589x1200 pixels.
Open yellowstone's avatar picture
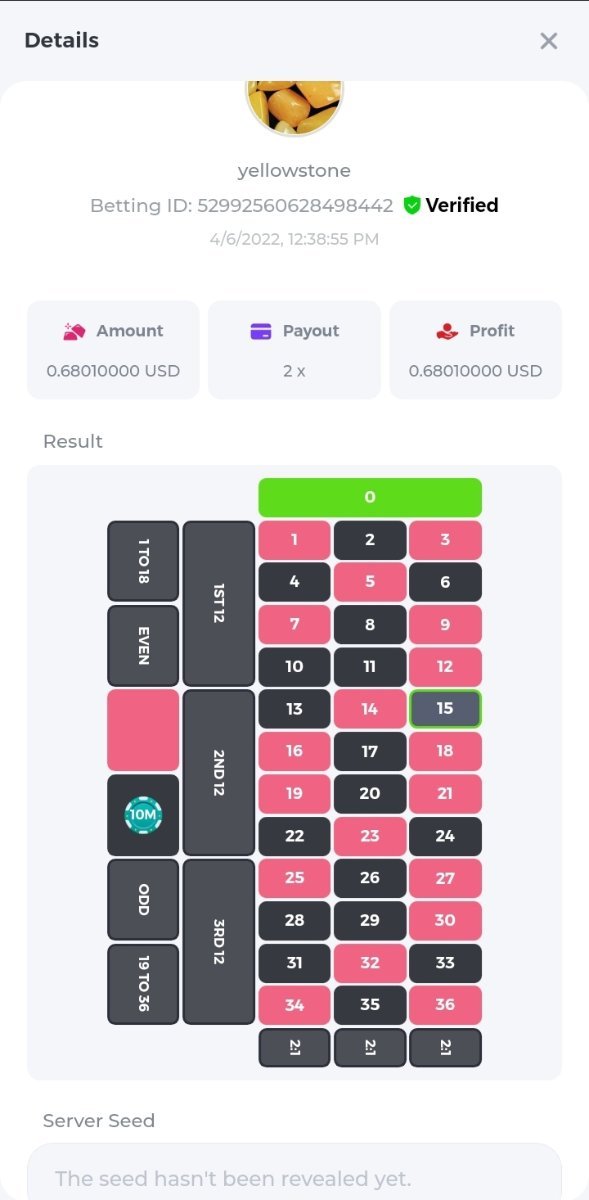294,107
